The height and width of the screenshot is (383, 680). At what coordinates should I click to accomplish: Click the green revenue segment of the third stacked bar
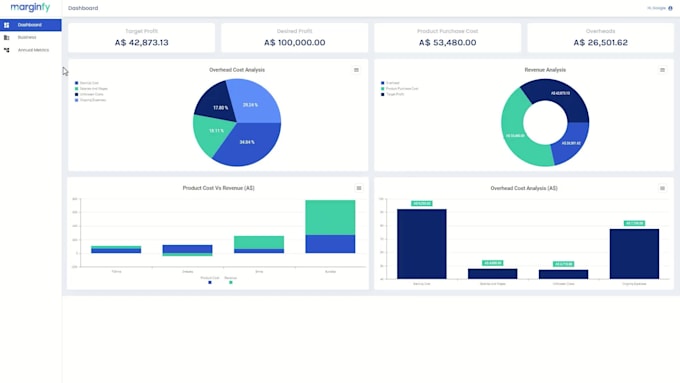[259, 242]
